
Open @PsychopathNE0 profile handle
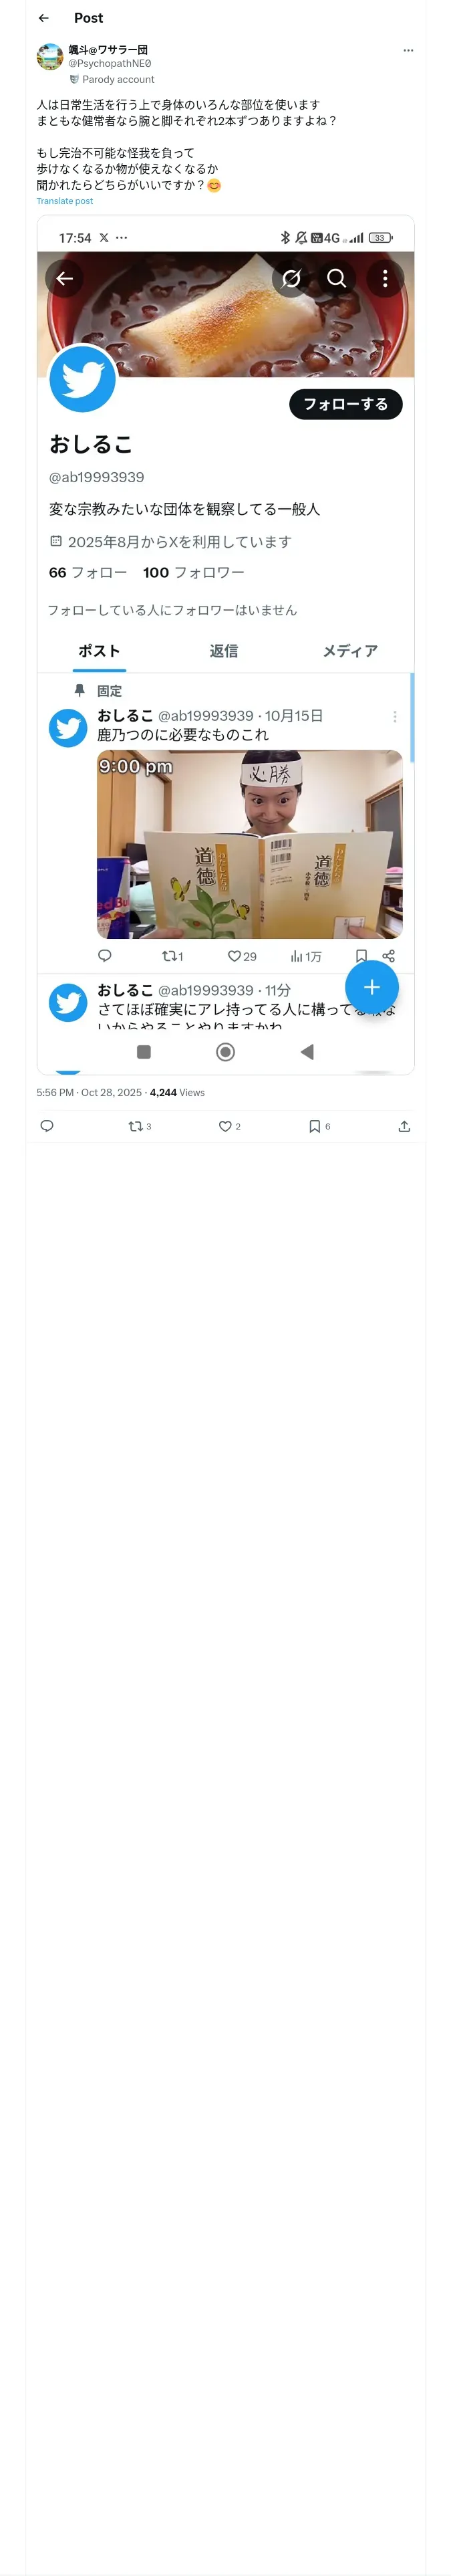coord(109,63)
